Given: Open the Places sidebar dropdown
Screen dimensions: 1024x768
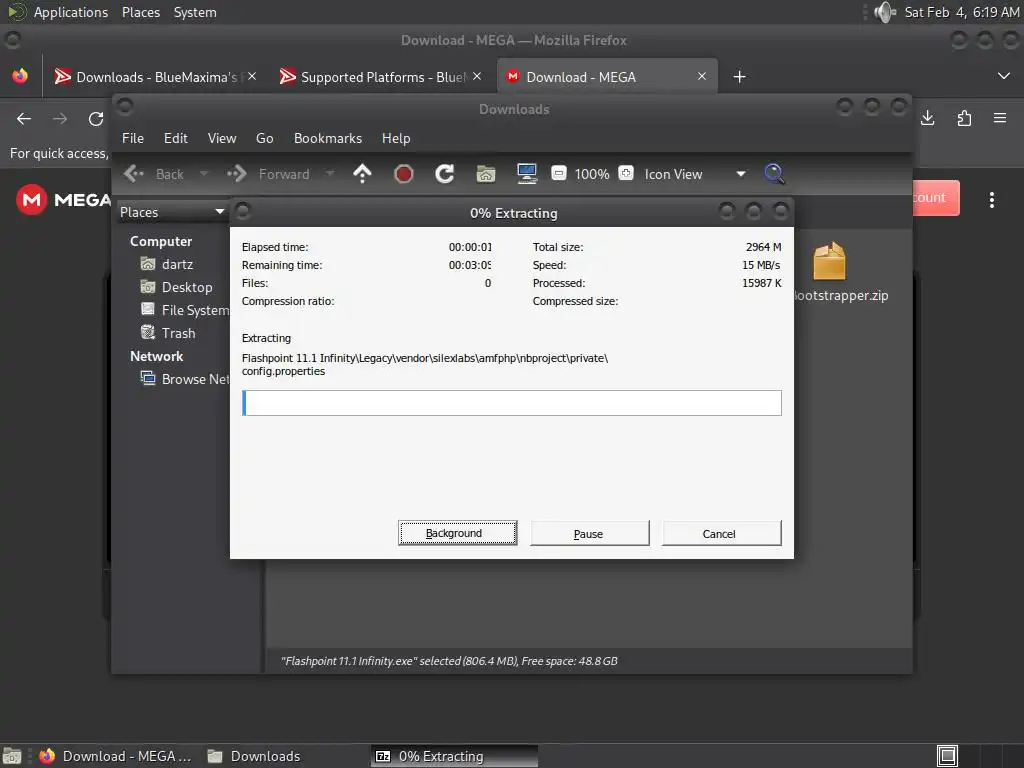Looking at the screenshot, I should tap(172, 212).
